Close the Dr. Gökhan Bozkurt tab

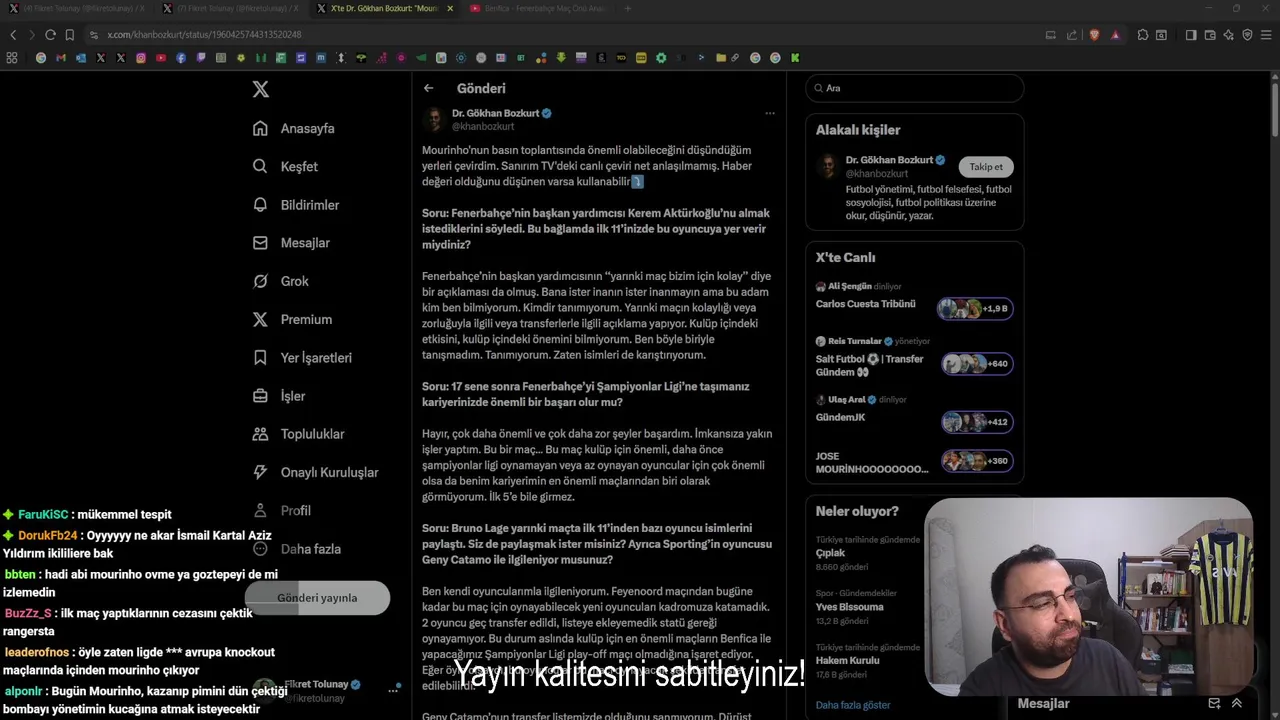450,9
